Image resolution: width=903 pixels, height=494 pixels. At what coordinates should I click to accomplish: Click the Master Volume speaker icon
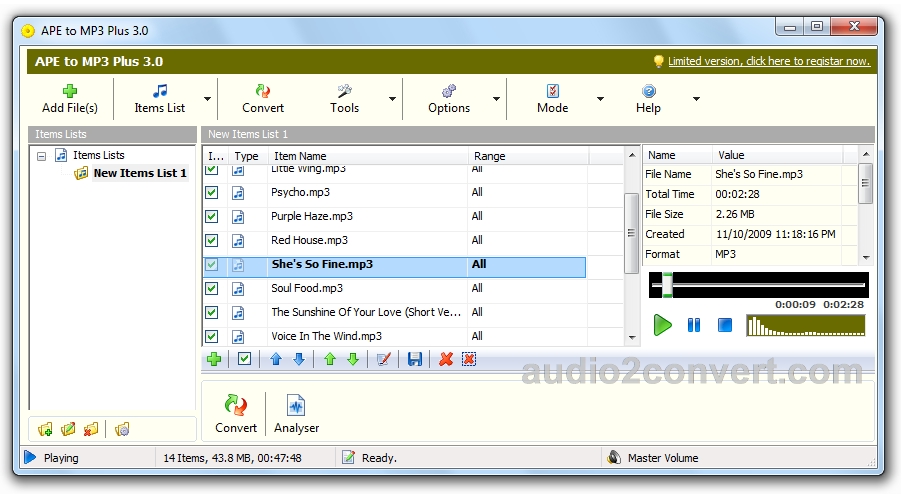pos(614,458)
